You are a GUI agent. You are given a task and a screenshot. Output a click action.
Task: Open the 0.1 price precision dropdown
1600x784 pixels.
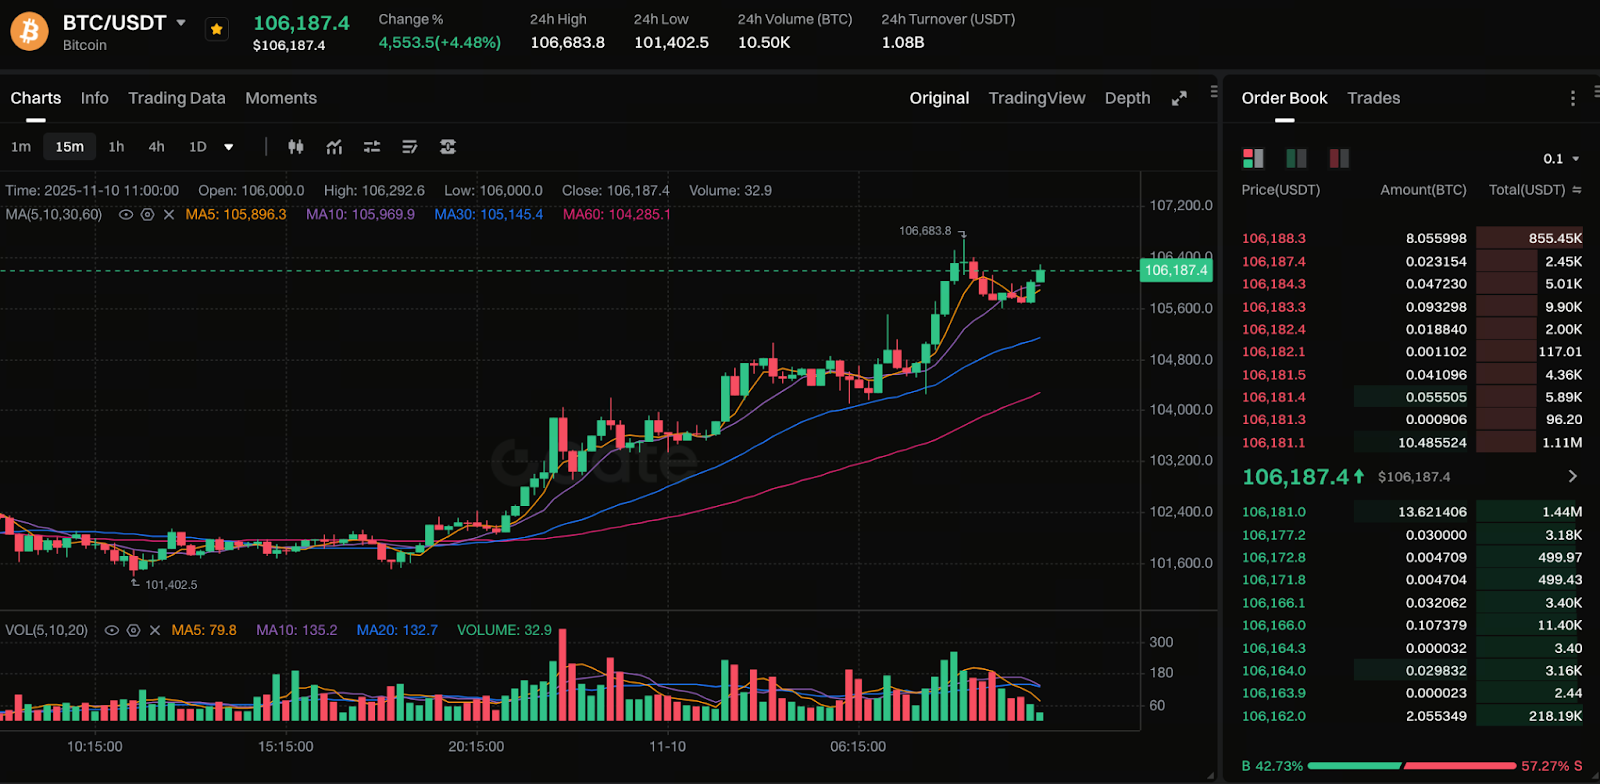(1561, 159)
